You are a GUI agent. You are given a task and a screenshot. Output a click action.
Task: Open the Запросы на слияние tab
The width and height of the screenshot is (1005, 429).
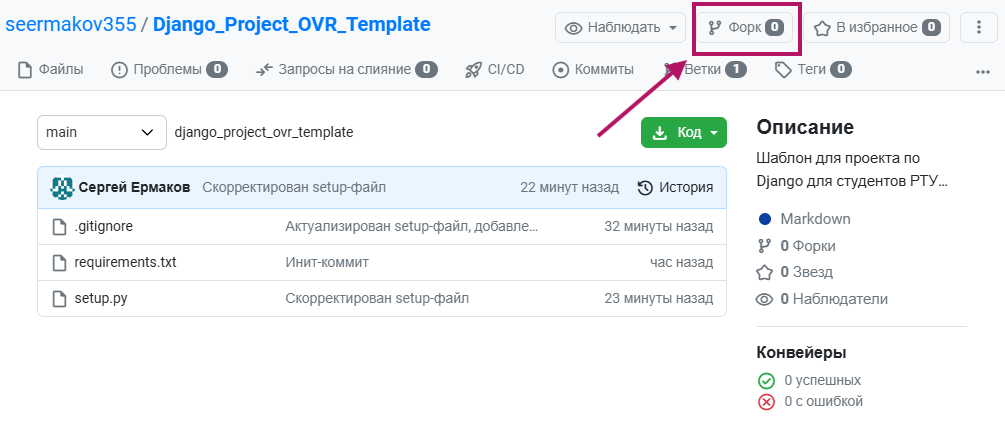coord(346,69)
